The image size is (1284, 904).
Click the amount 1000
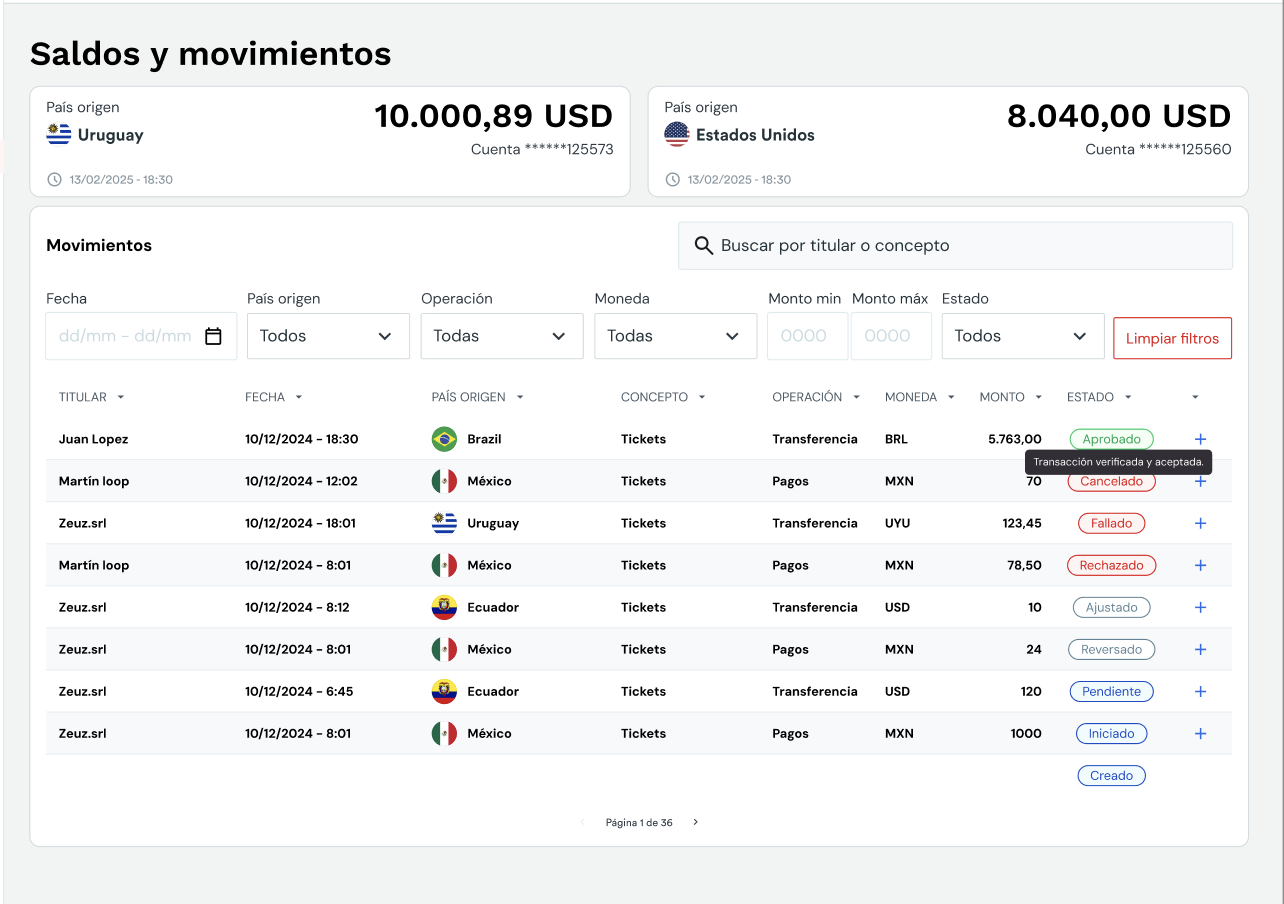pyautogui.click(x=1026, y=733)
